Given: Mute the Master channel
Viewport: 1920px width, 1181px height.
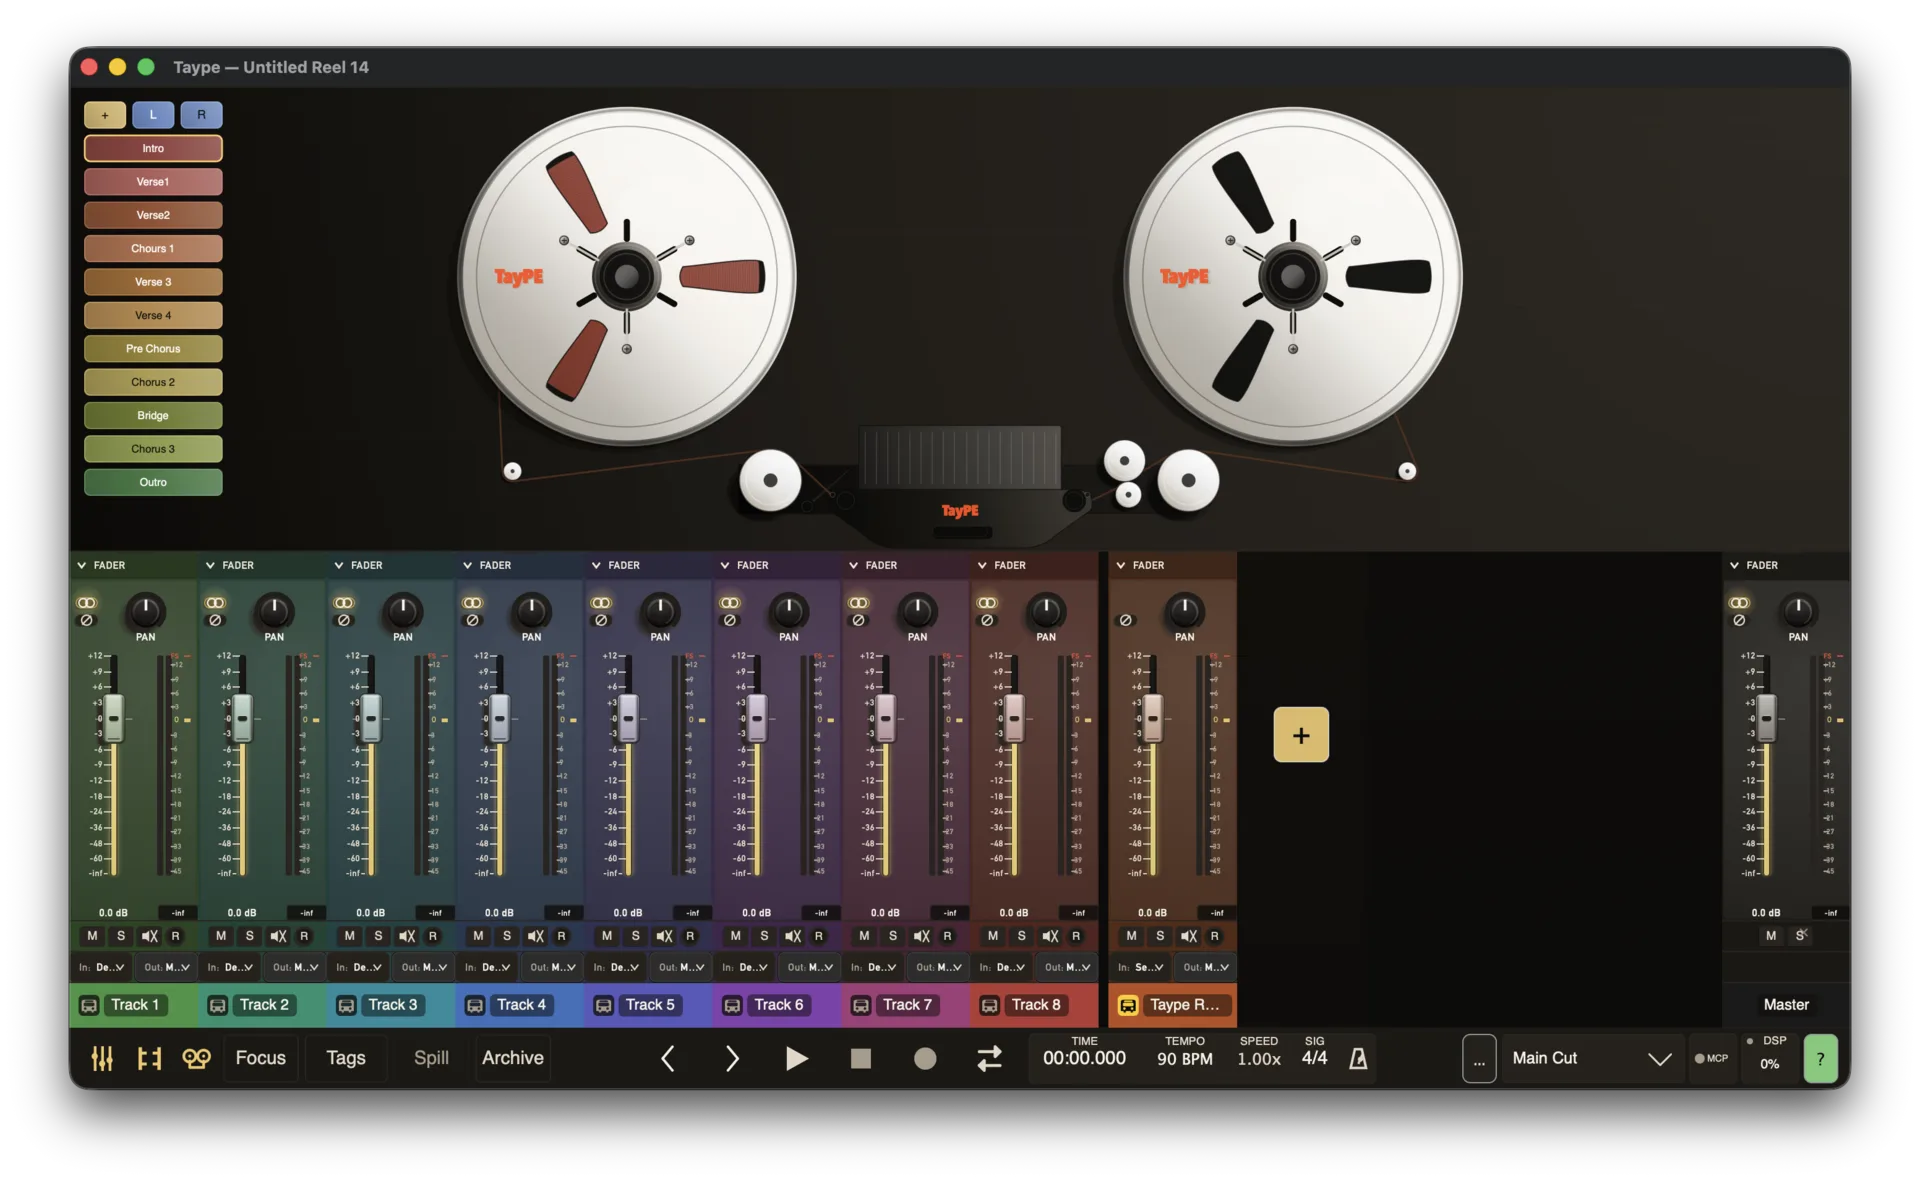Looking at the screenshot, I should point(1771,936).
